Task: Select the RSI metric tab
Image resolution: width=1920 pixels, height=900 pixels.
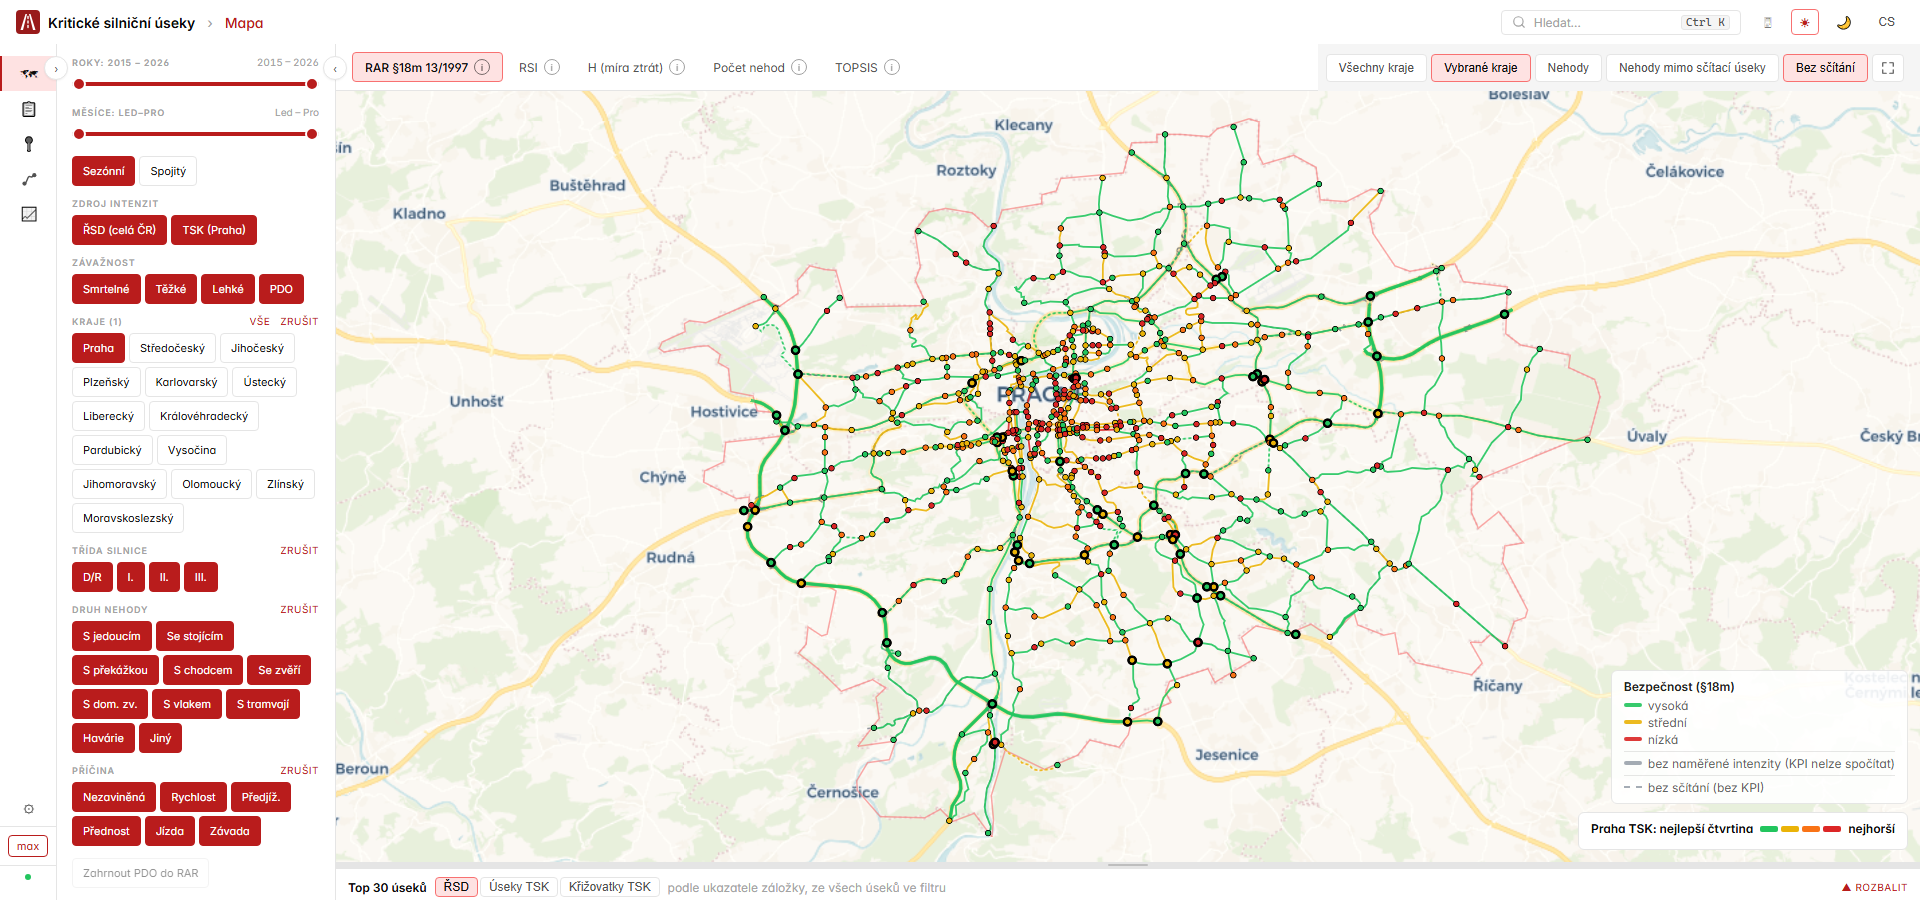Action: click(528, 67)
